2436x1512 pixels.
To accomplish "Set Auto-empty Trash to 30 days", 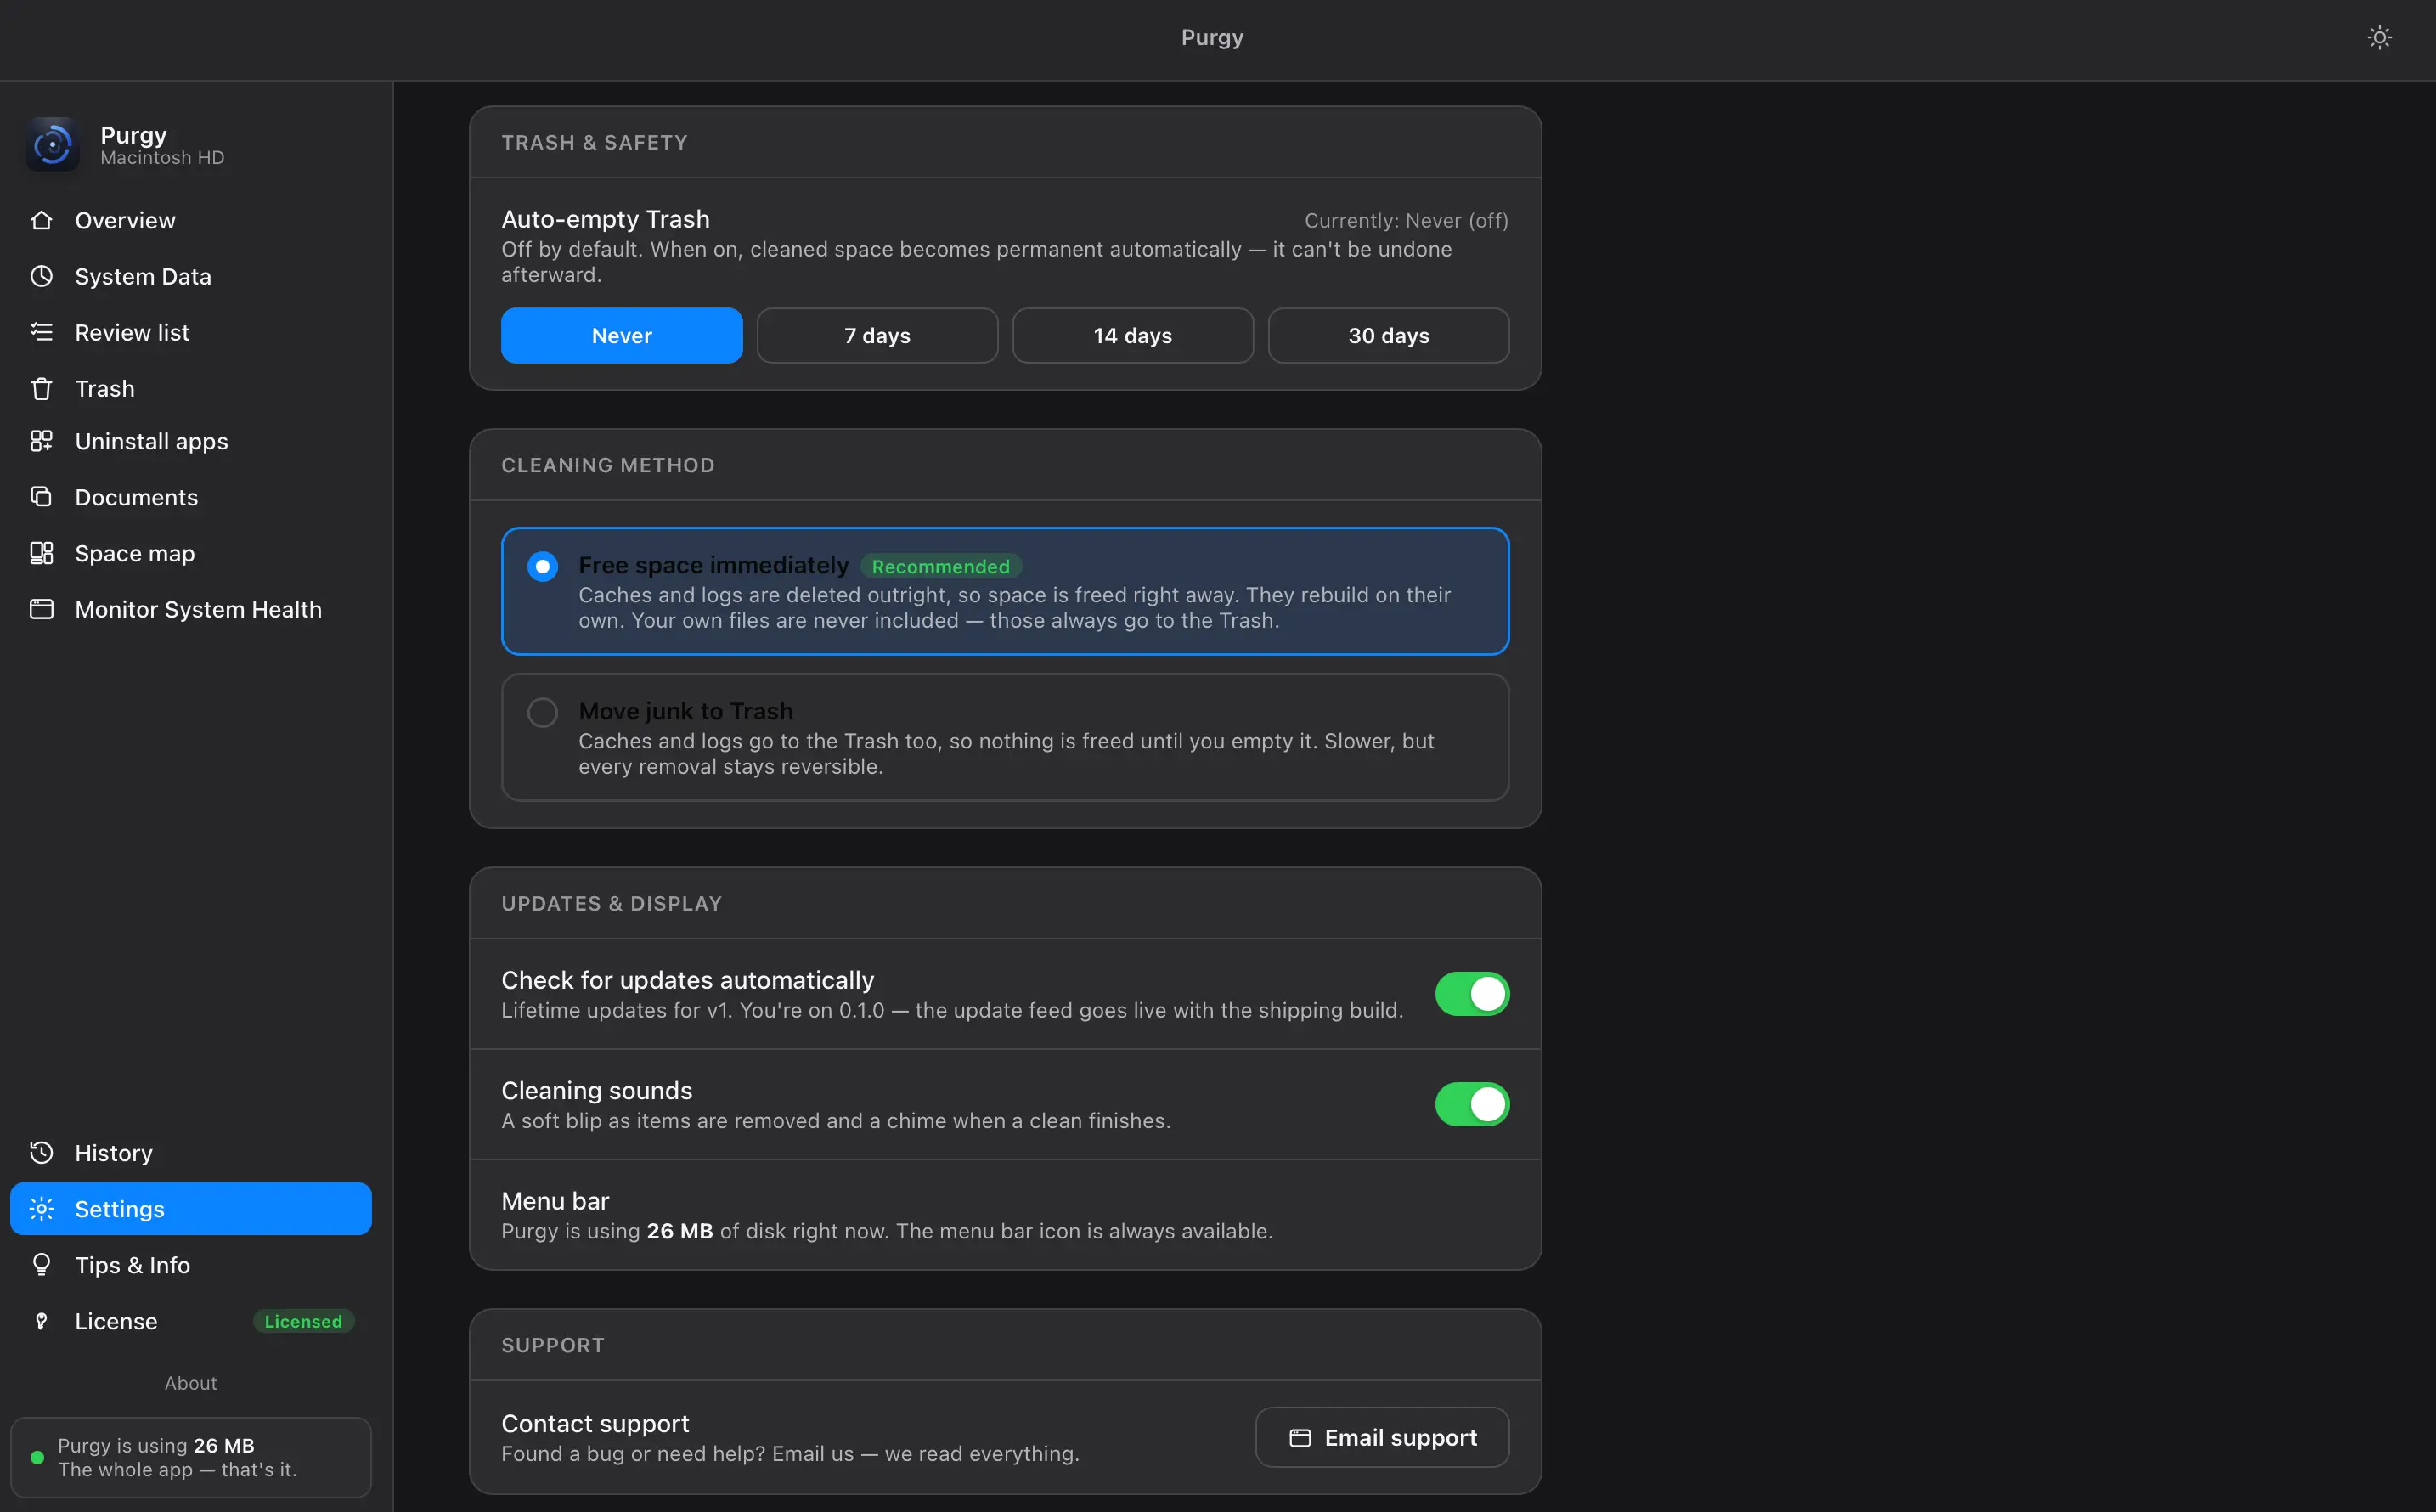I will pyautogui.click(x=1389, y=336).
